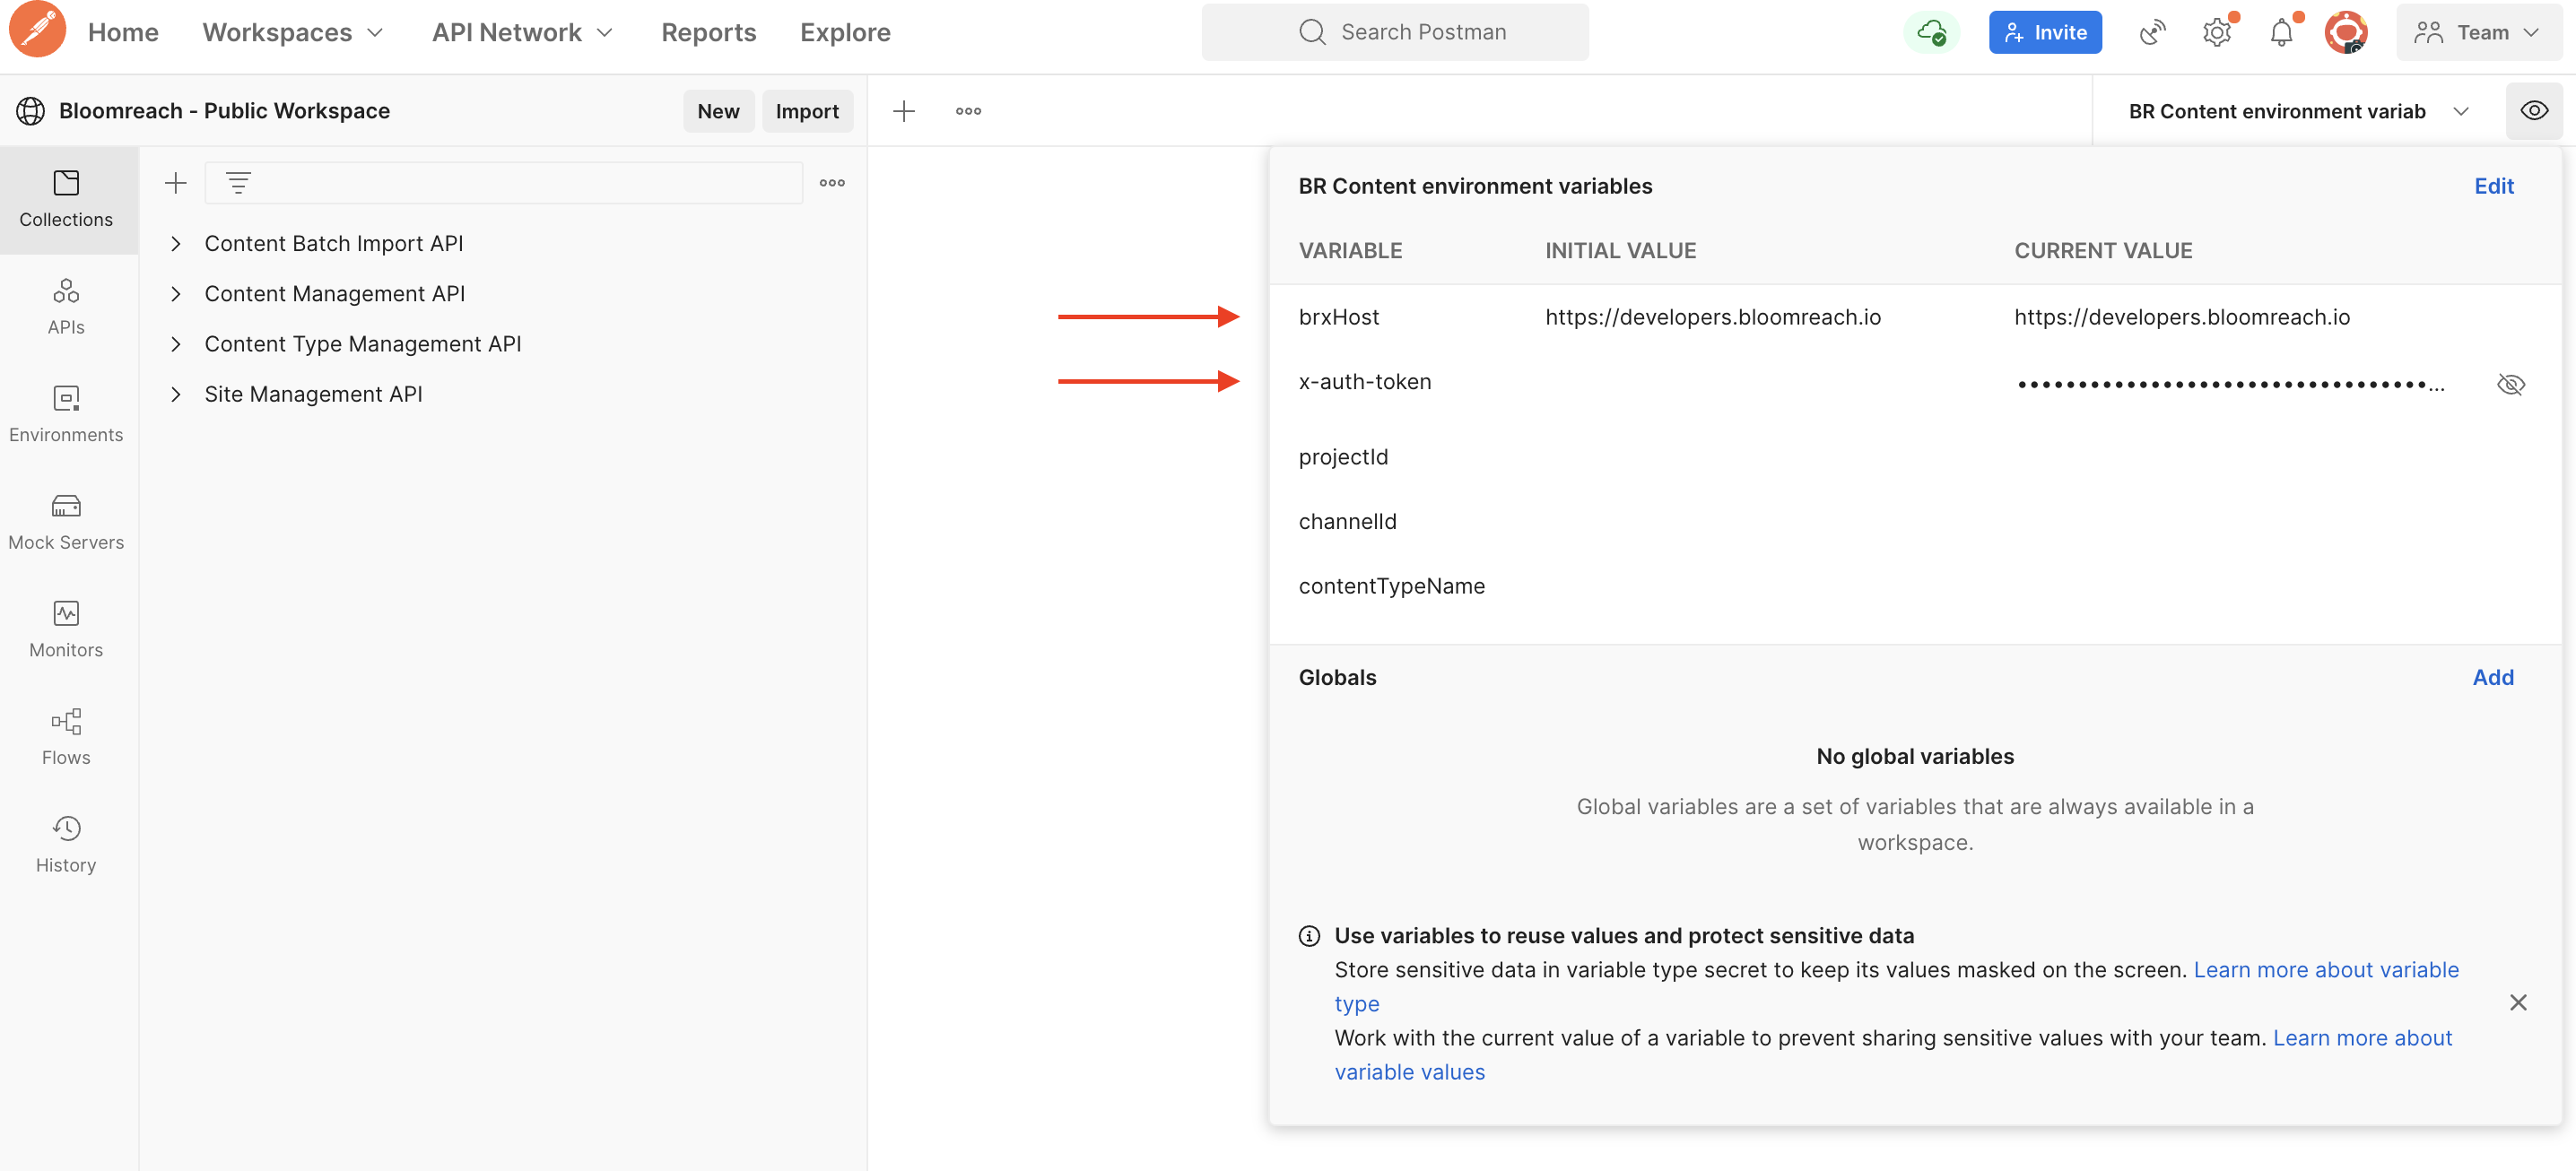Dismiss the variables info tip
Image resolution: width=2576 pixels, height=1171 pixels.
[2517, 1002]
